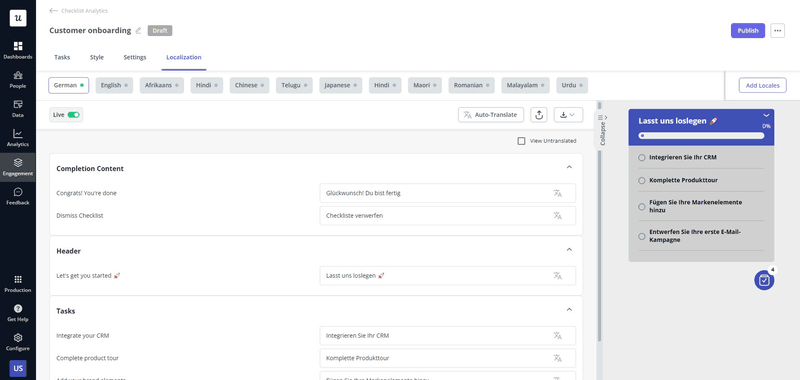Open Production environment switcher
Image resolution: width=800 pixels, height=380 pixels.
[x=18, y=284]
